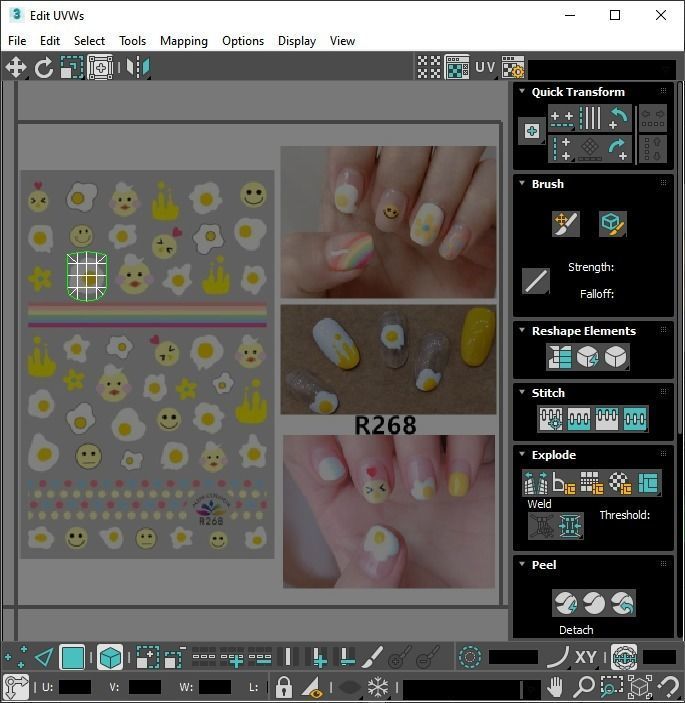Collapse the Explode rollout
The height and width of the screenshot is (703, 685).
(522, 454)
